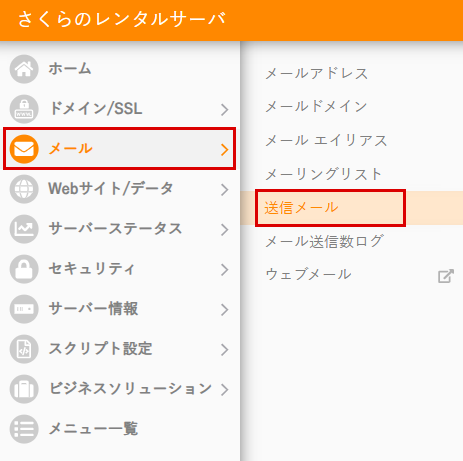Click the external link icon beside ウェブメール
Image resolution: width=463 pixels, height=461 pixels.
coord(446,276)
